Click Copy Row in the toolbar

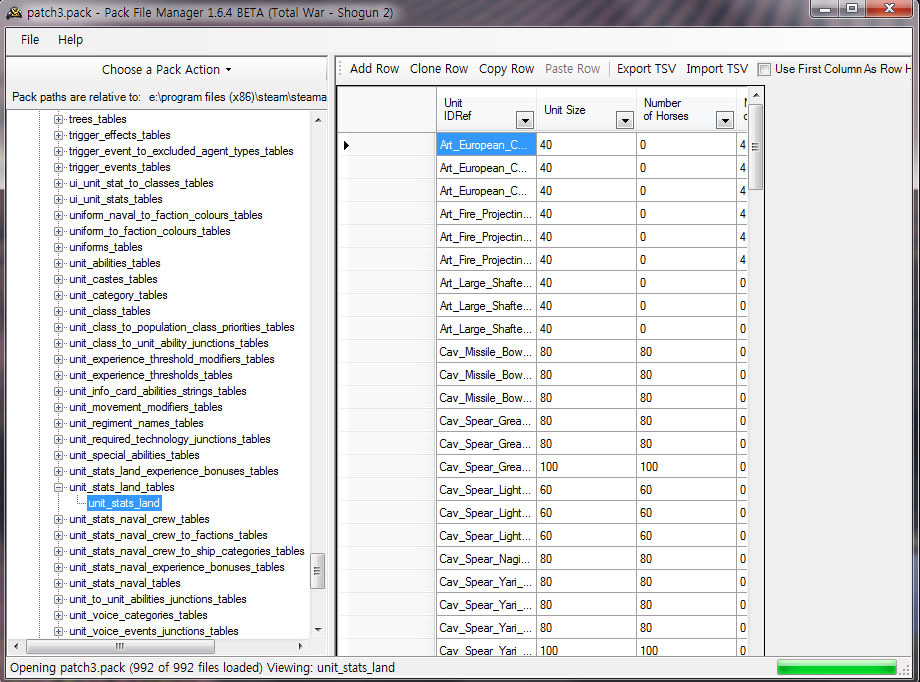tap(506, 69)
